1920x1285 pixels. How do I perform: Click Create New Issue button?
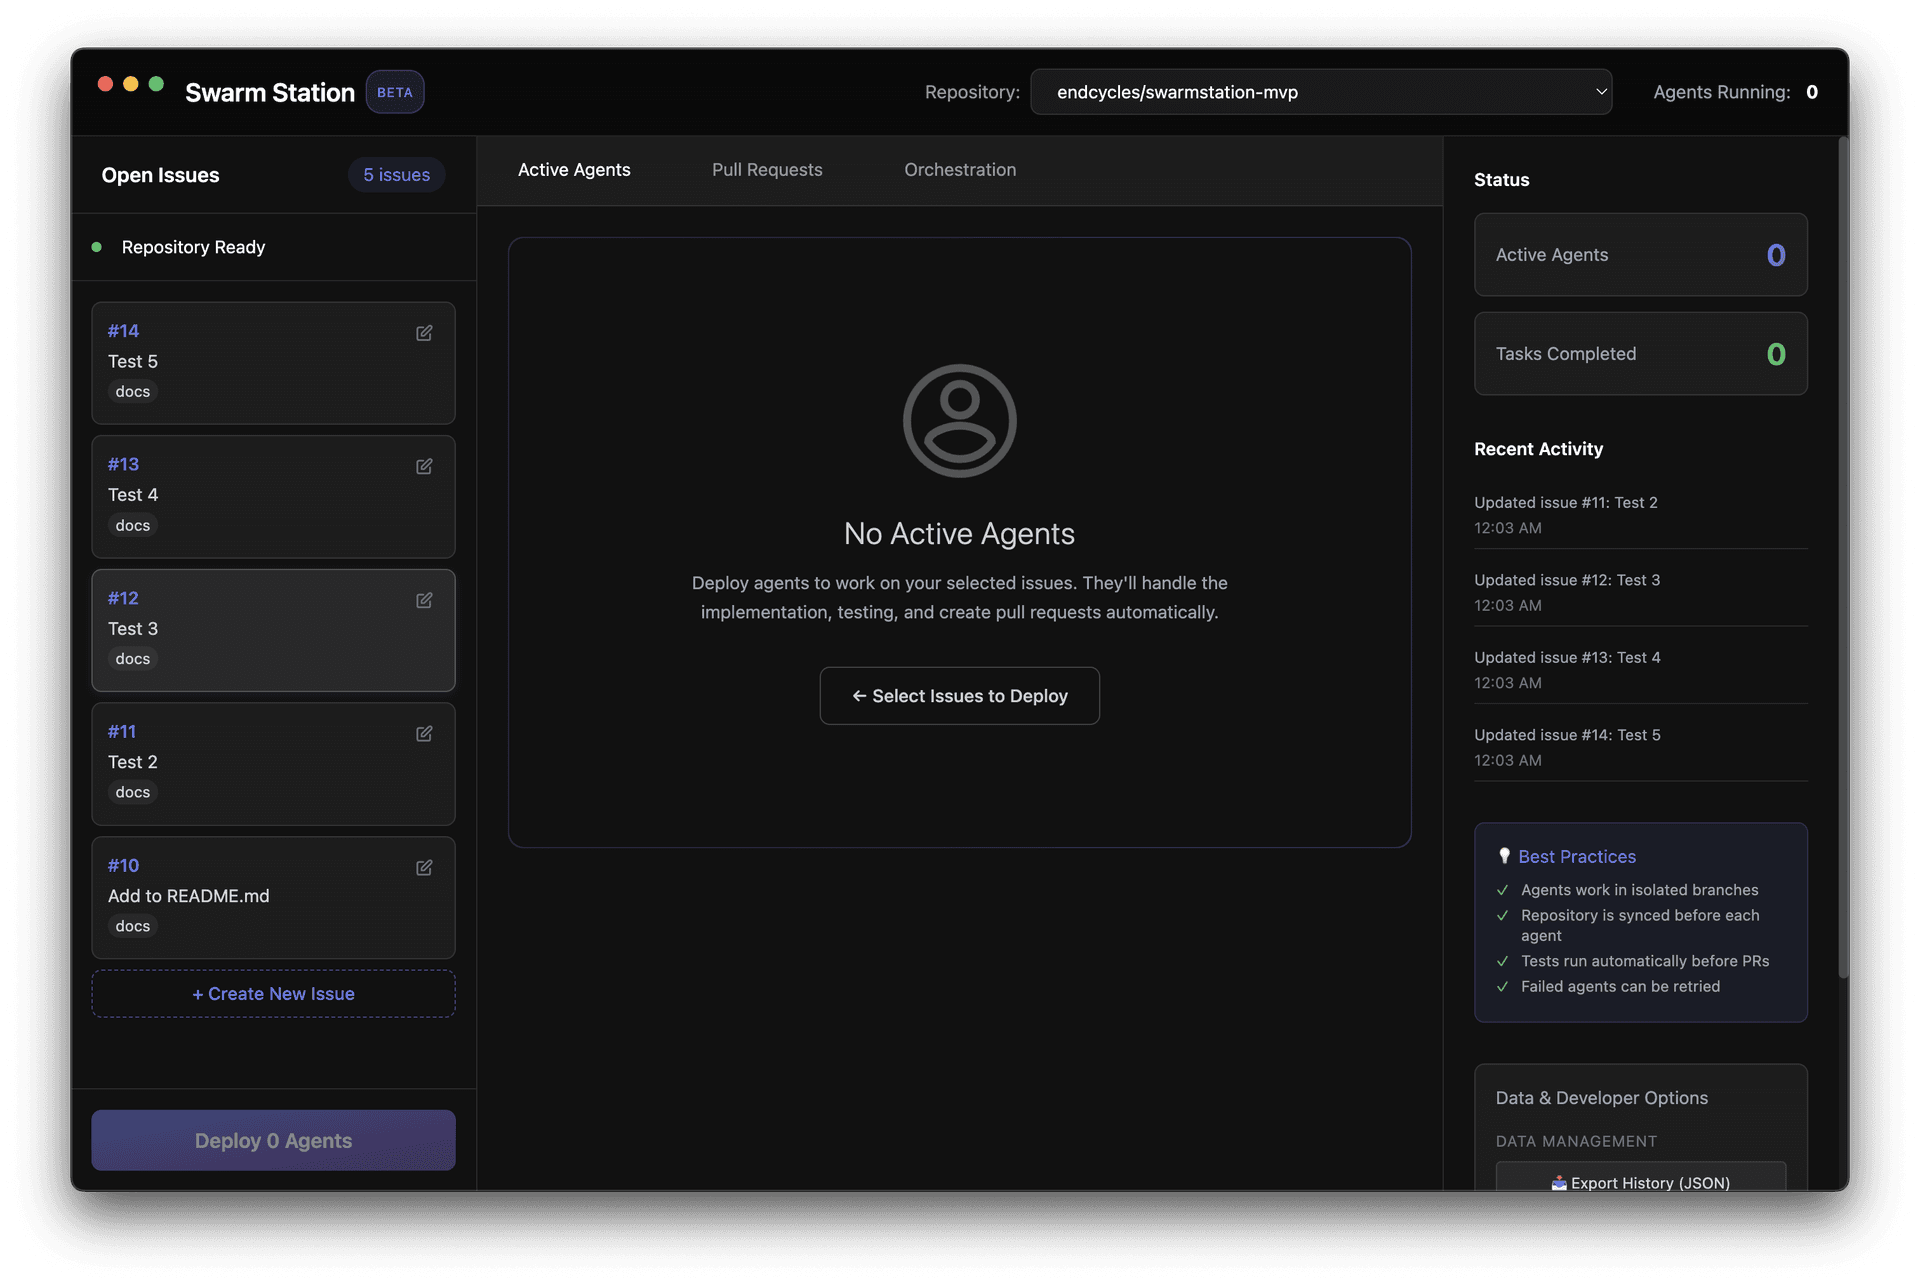273,994
